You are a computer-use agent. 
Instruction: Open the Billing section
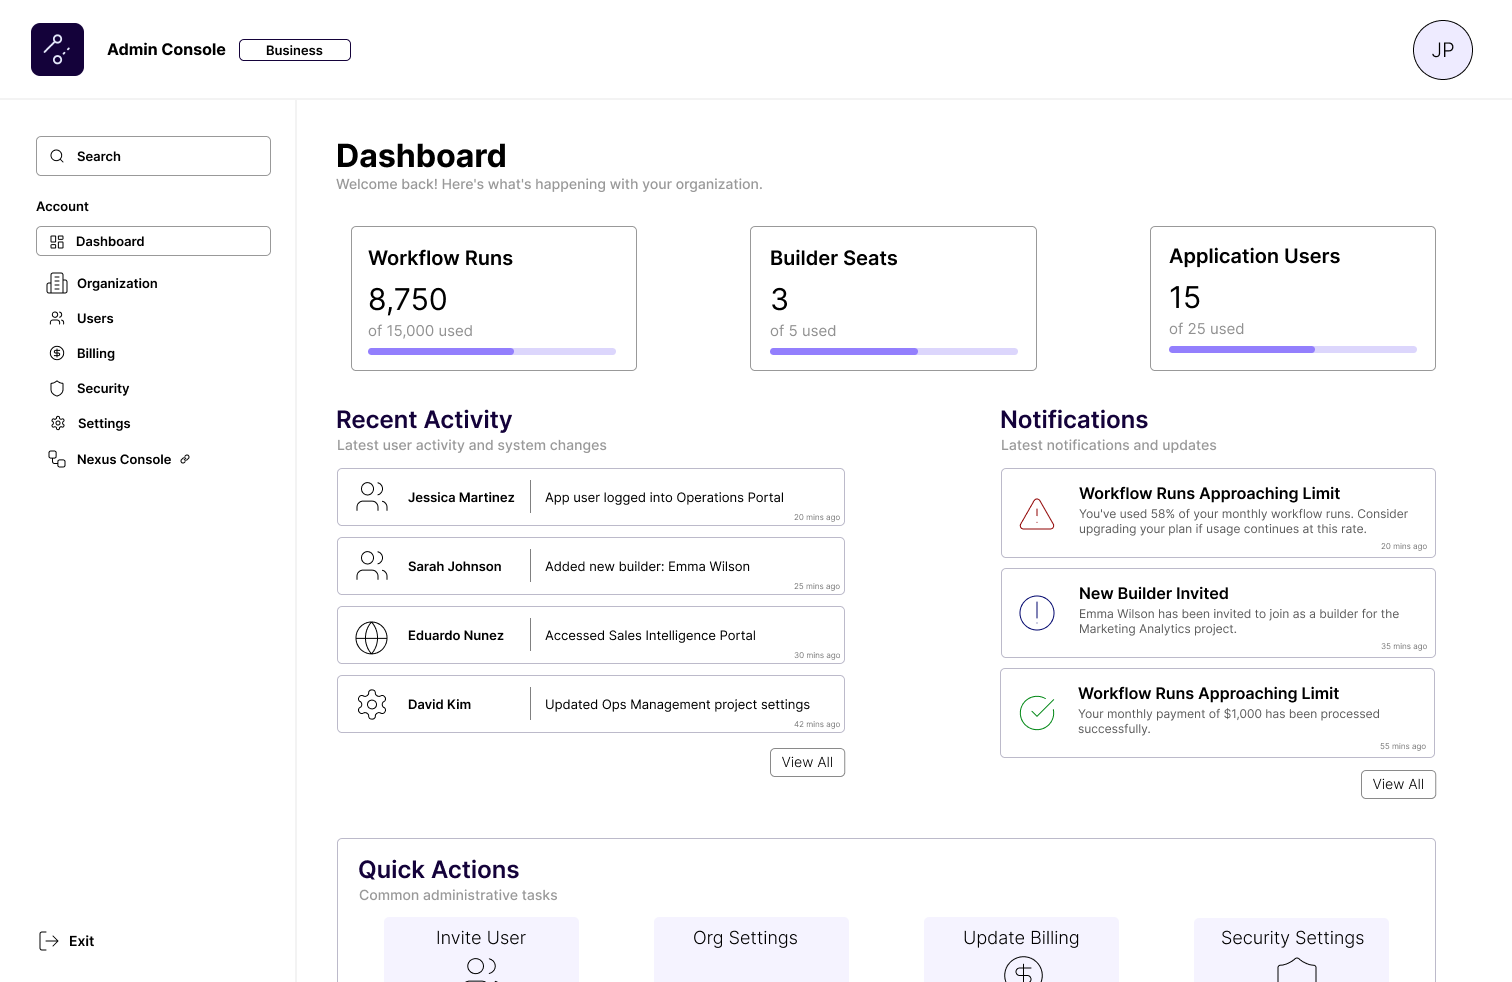pyautogui.click(x=96, y=354)
